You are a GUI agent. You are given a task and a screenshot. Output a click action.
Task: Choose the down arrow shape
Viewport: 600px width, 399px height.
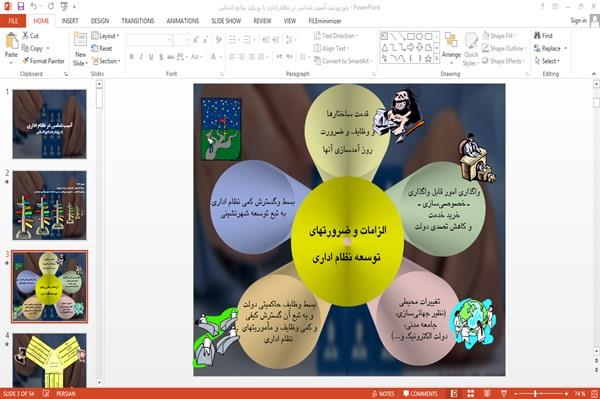click(x=420, y=47)
